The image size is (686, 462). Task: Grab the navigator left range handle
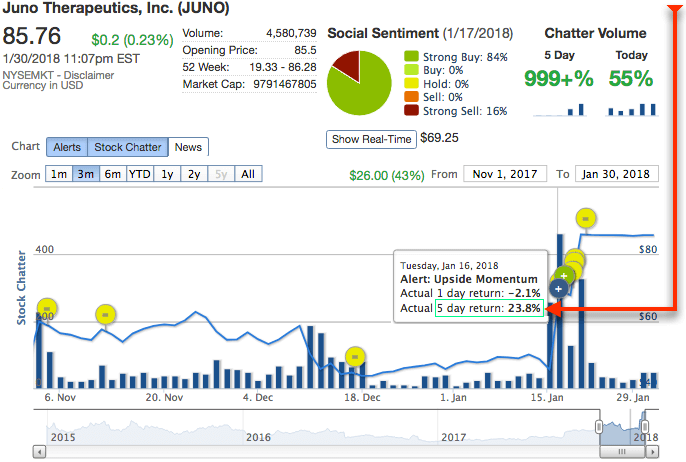tap(599, 426)
